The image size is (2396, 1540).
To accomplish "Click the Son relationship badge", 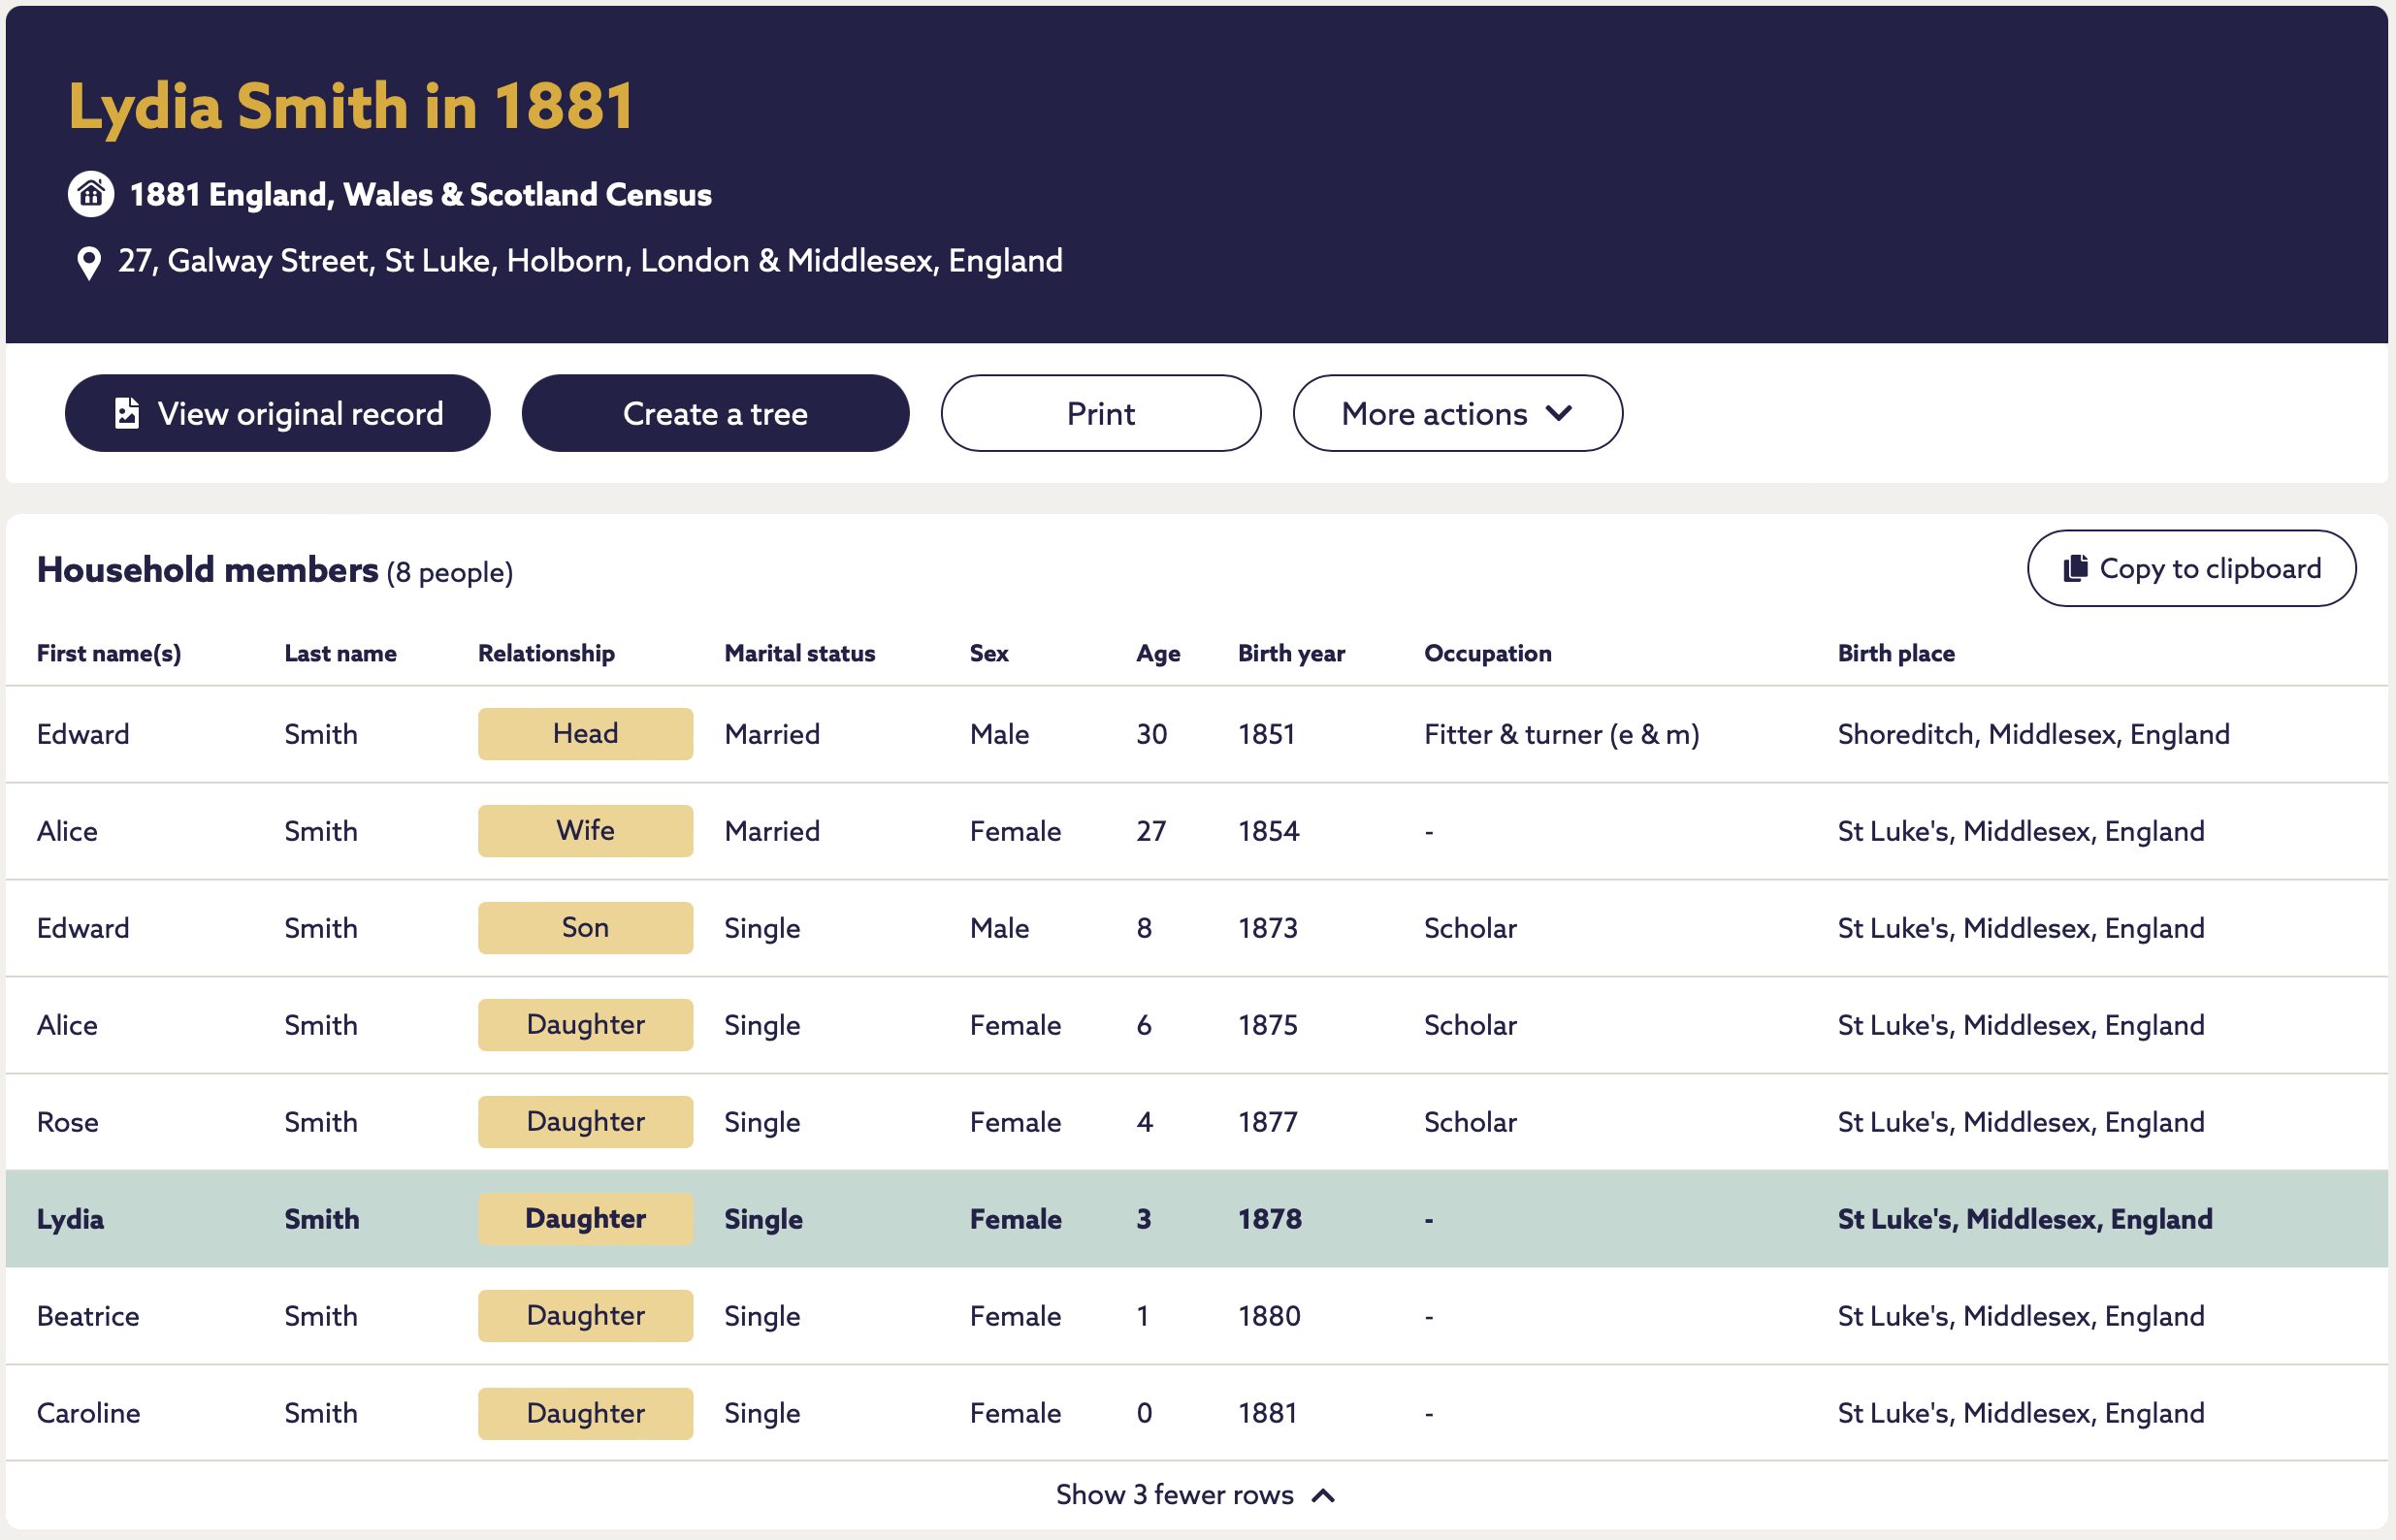I will [x=585, y=928].
